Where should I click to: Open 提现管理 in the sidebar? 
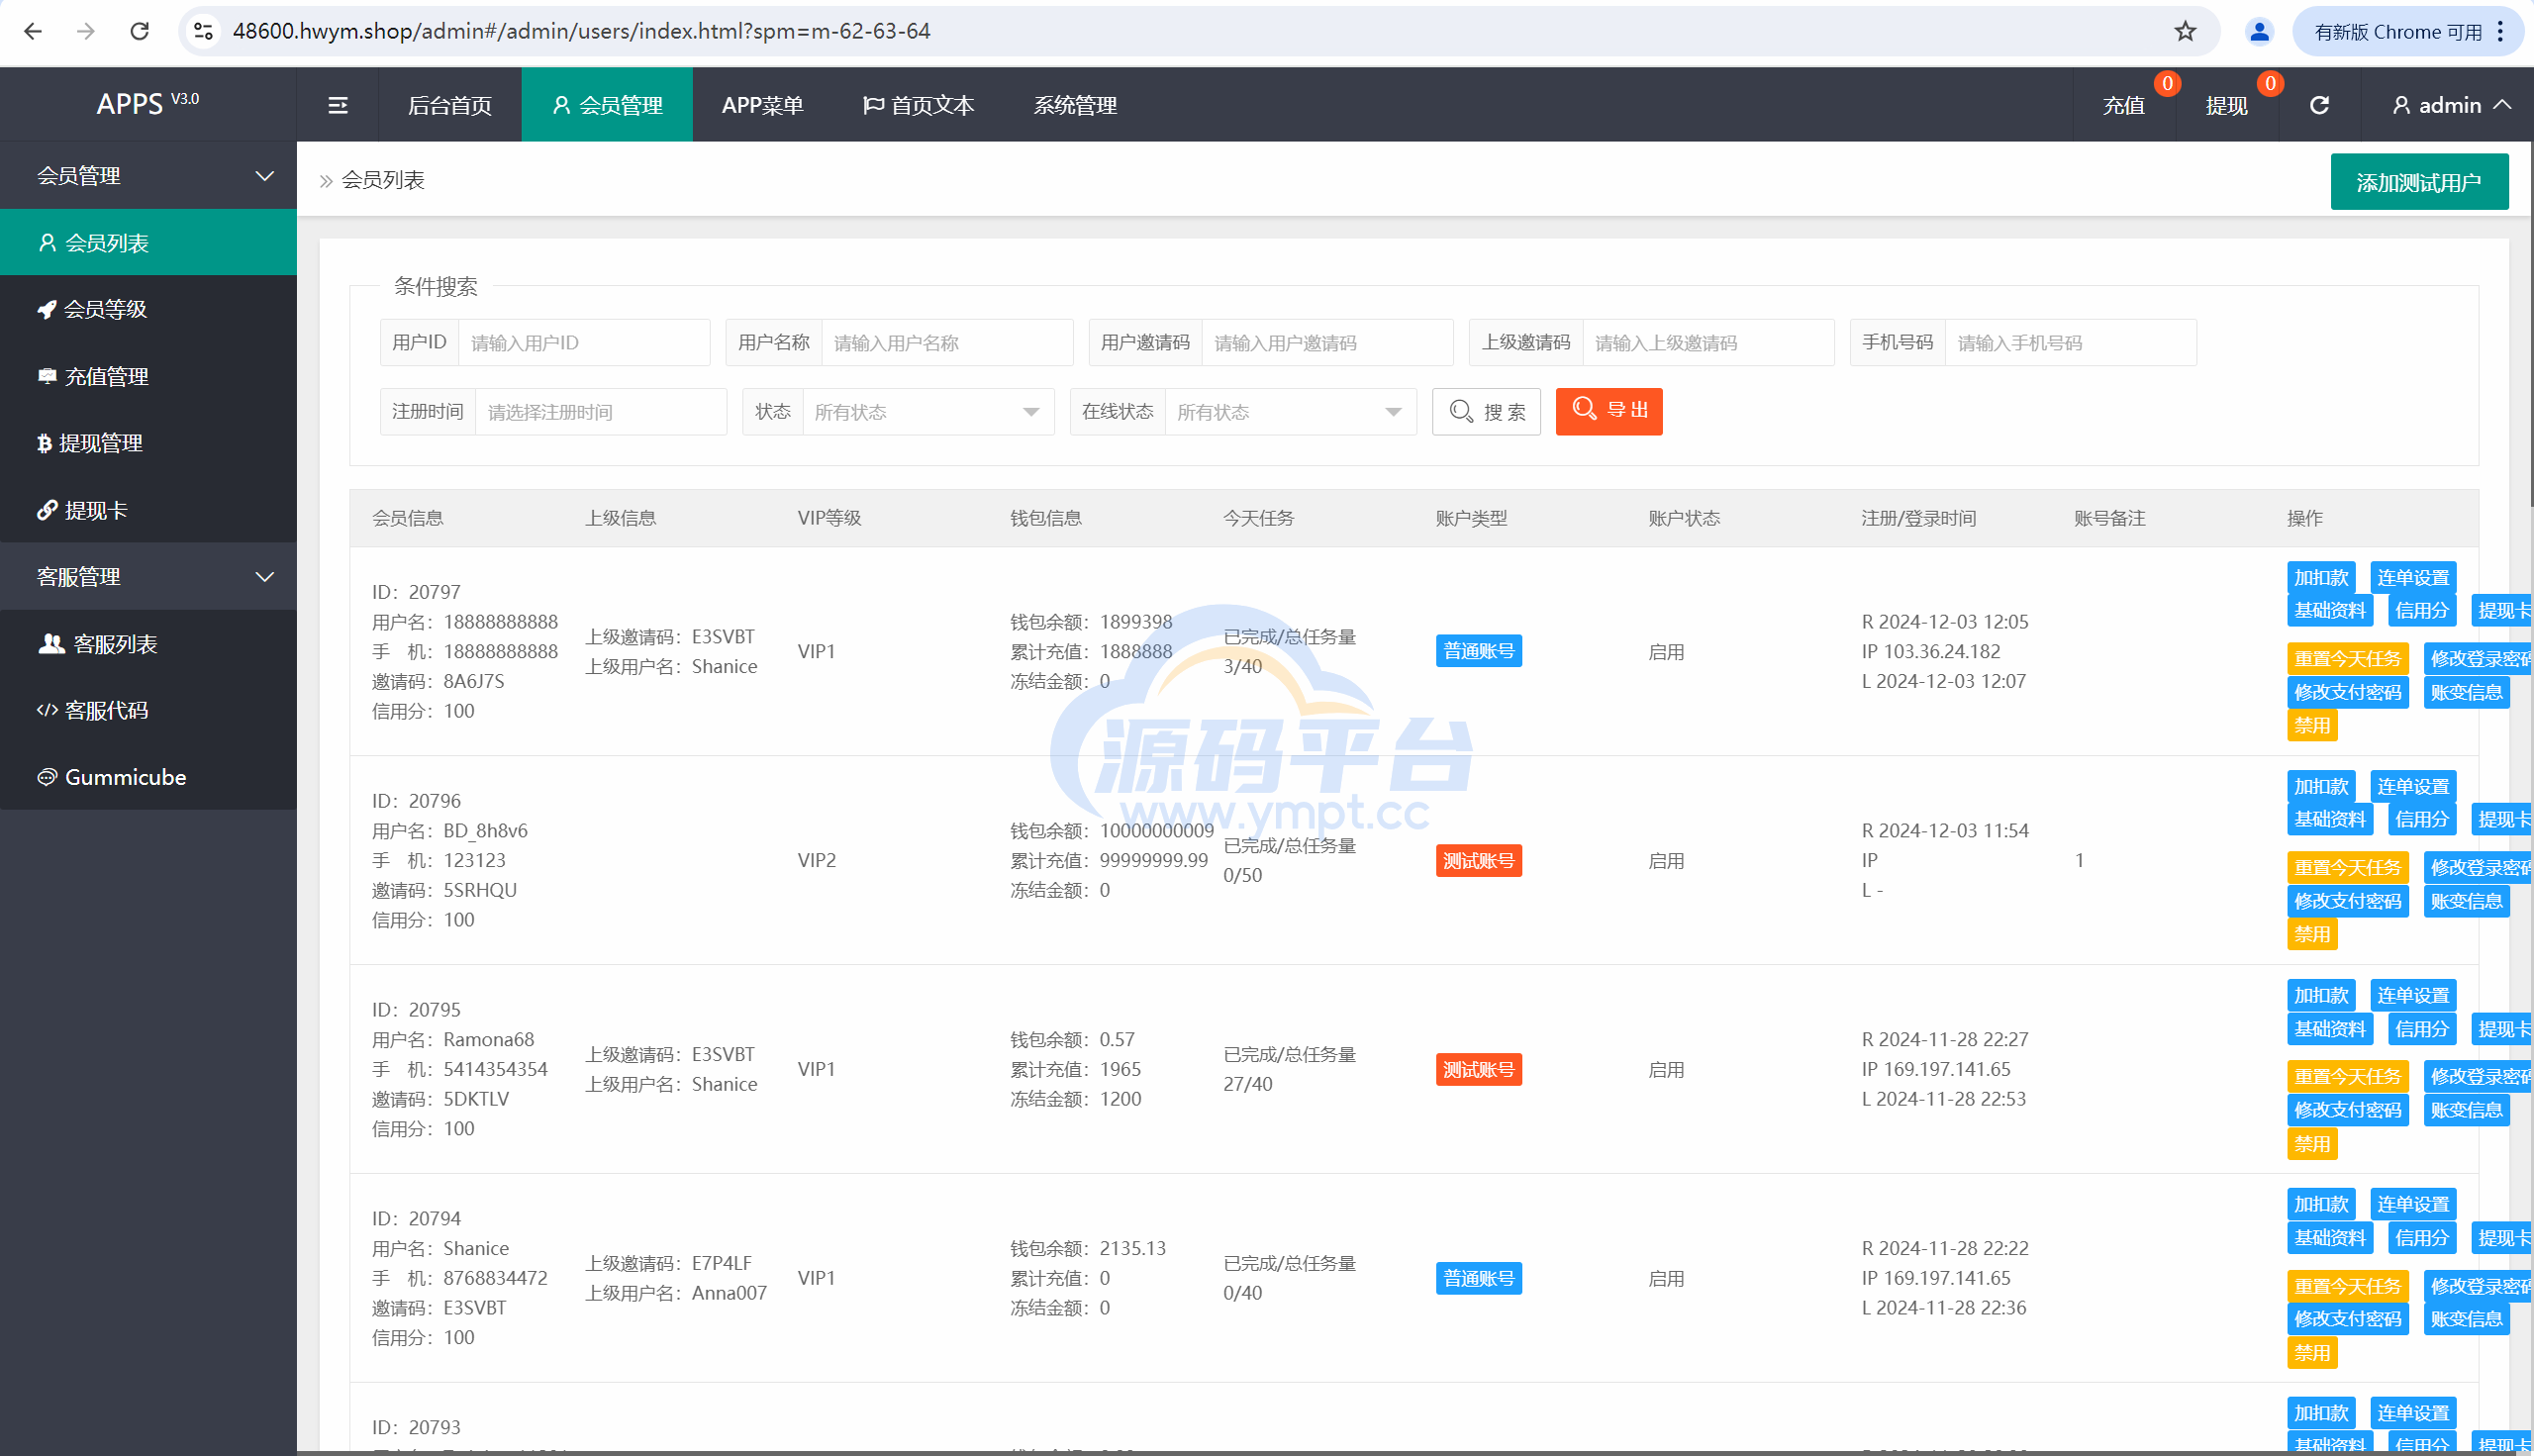tap(148, 443)
